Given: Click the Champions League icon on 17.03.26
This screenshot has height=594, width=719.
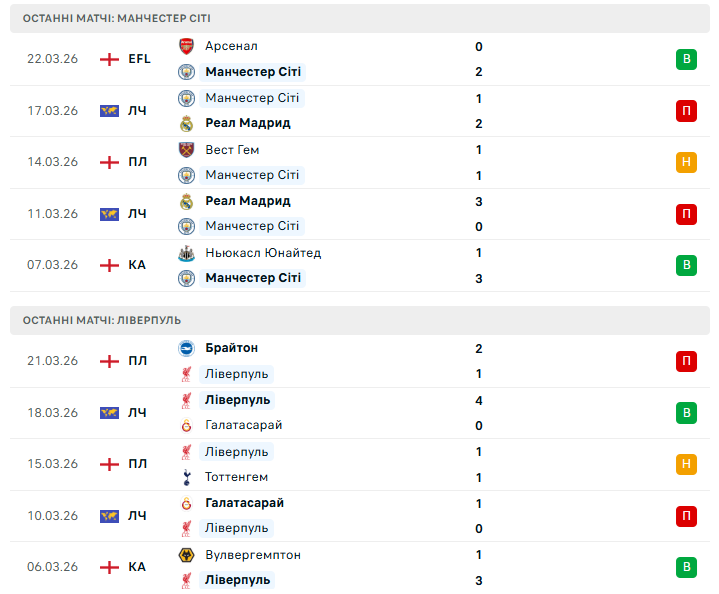Looking at the screenshot, I should pos(110,111).
